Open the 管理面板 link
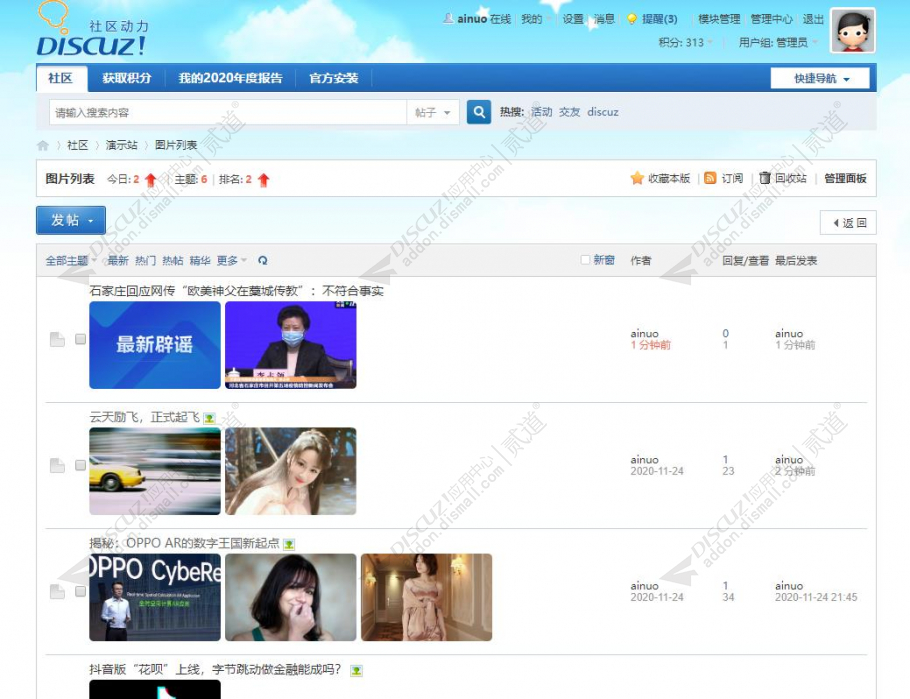910x699 pixels. (x=845, y=178)
